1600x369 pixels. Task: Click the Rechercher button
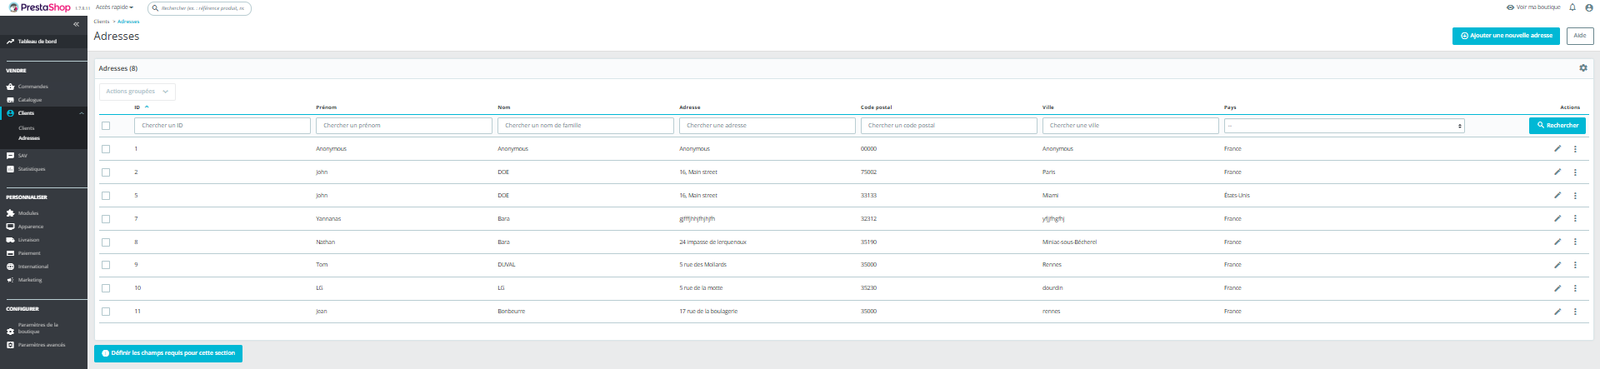(x=1557, y=125)
